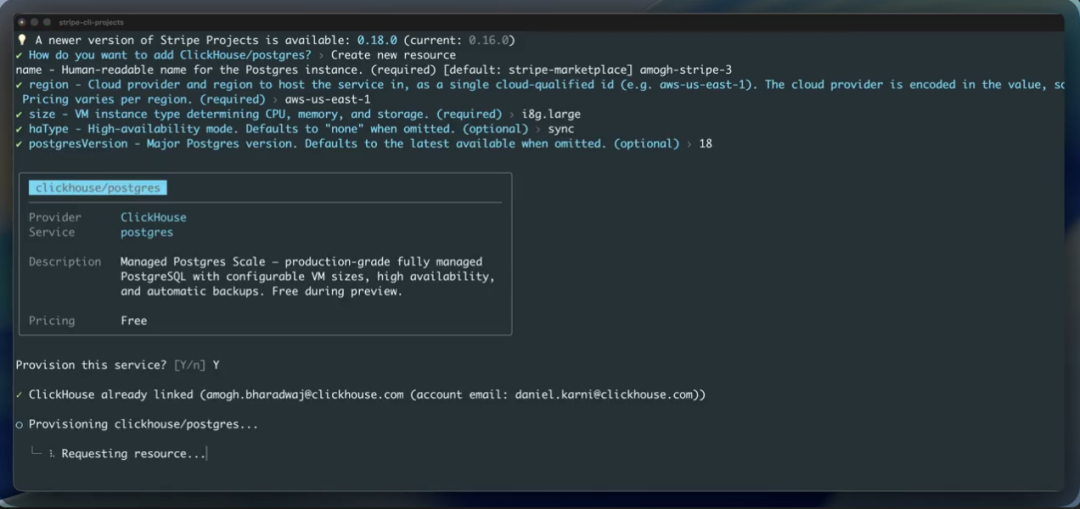
Task: Click the 'Service' label in the card
Action: point(52,232)
